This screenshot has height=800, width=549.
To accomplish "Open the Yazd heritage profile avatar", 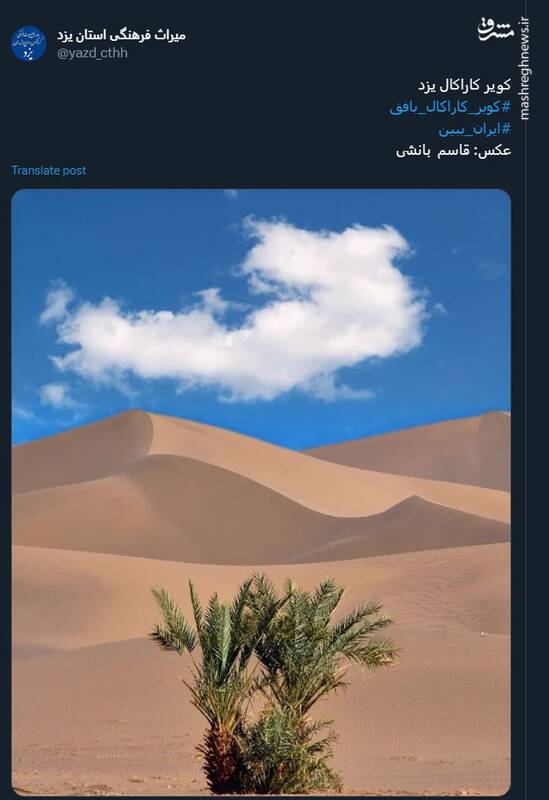I will tap(29, 43).
